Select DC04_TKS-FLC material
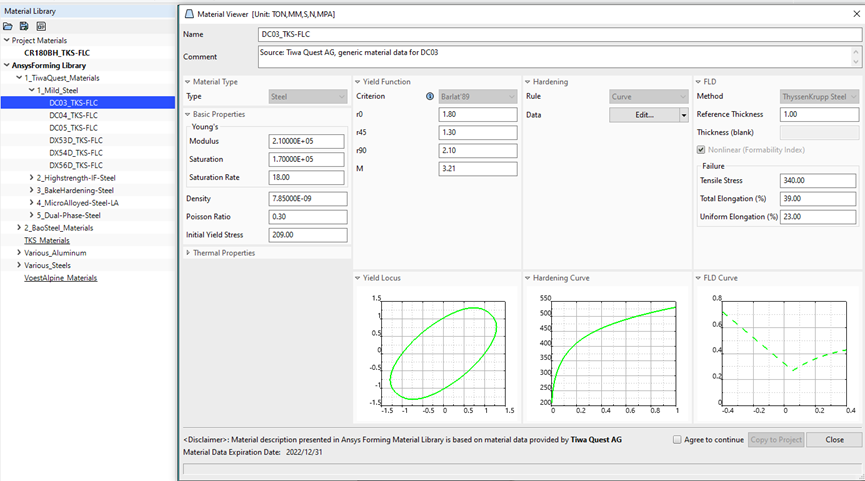The height and width of the screenshot is (481, 865). click(73, 115)
